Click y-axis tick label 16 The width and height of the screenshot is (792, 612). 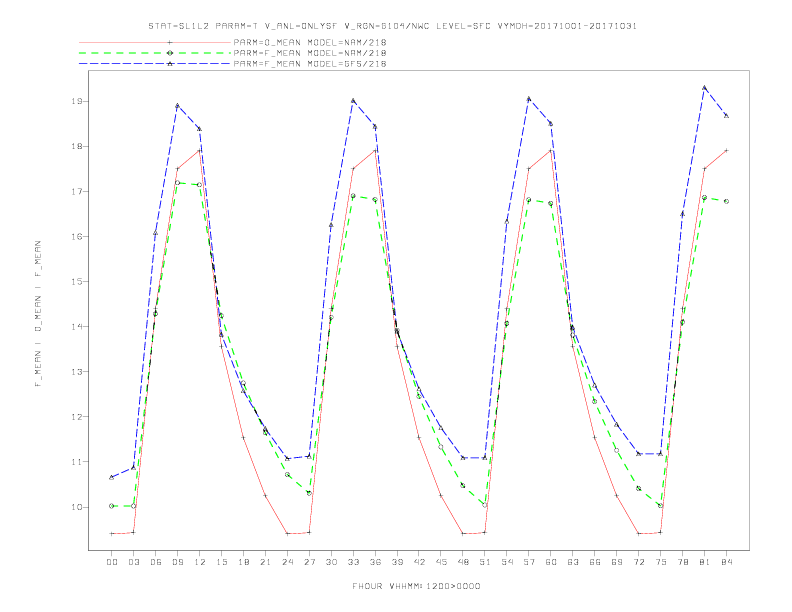point(77,236)
